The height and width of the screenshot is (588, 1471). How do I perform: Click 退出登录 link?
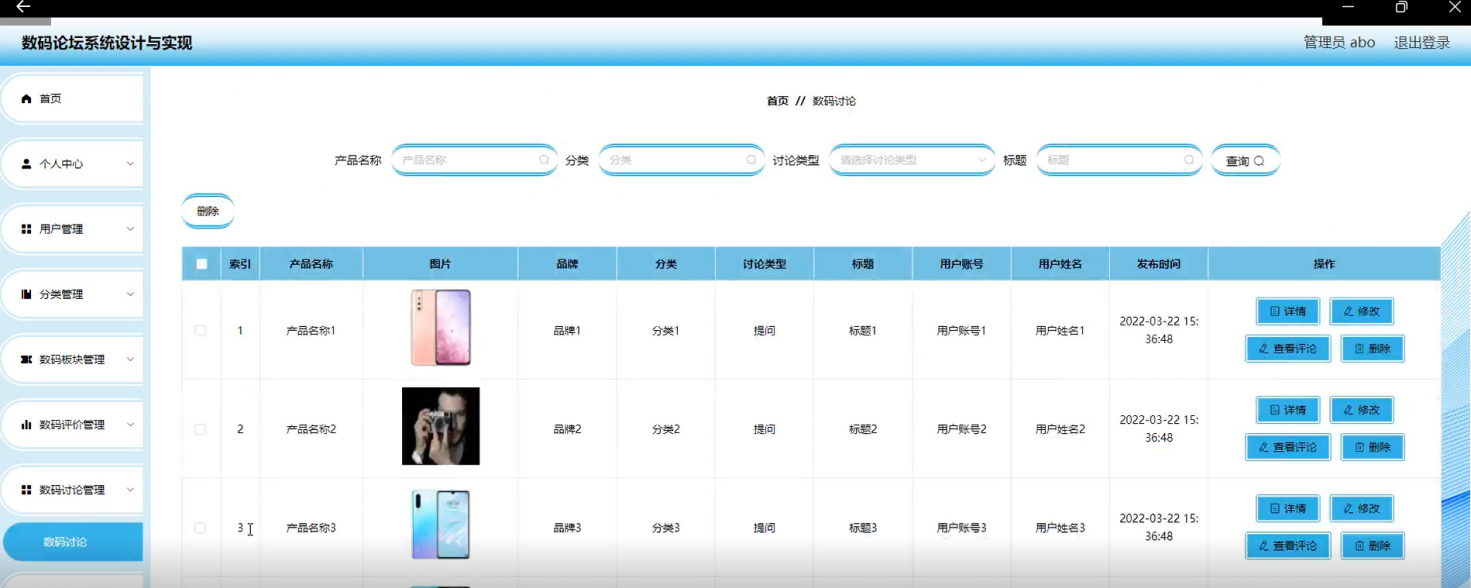coord(1422,43)
